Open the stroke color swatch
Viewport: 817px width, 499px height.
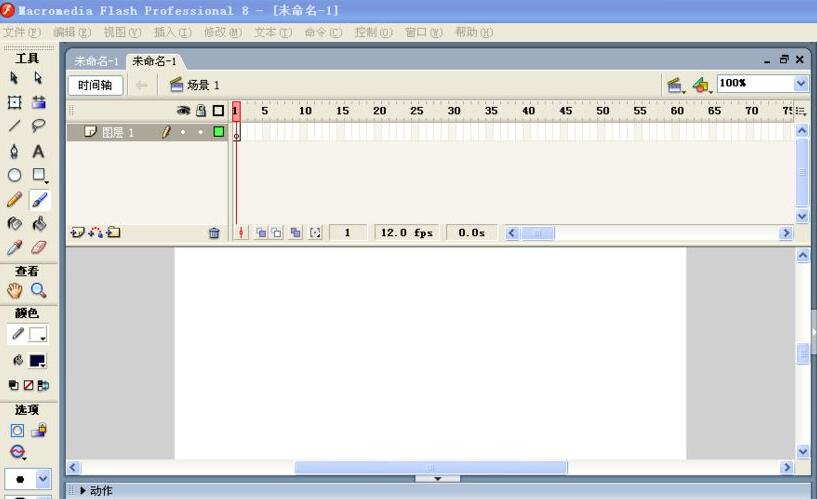(38, 334)
